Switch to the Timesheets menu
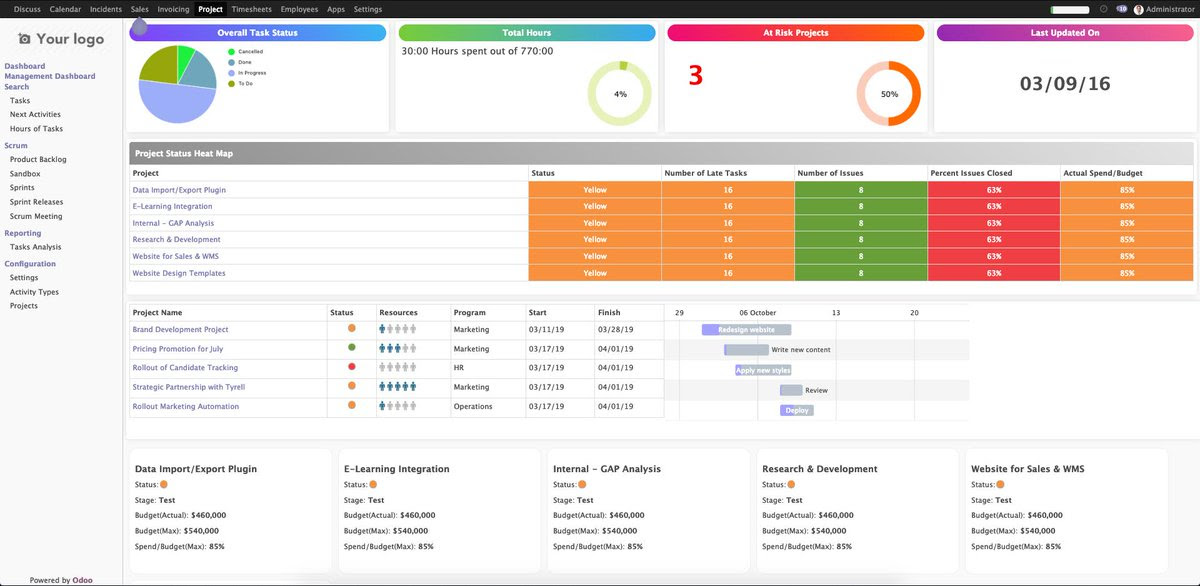 click(x=252, y=9)
